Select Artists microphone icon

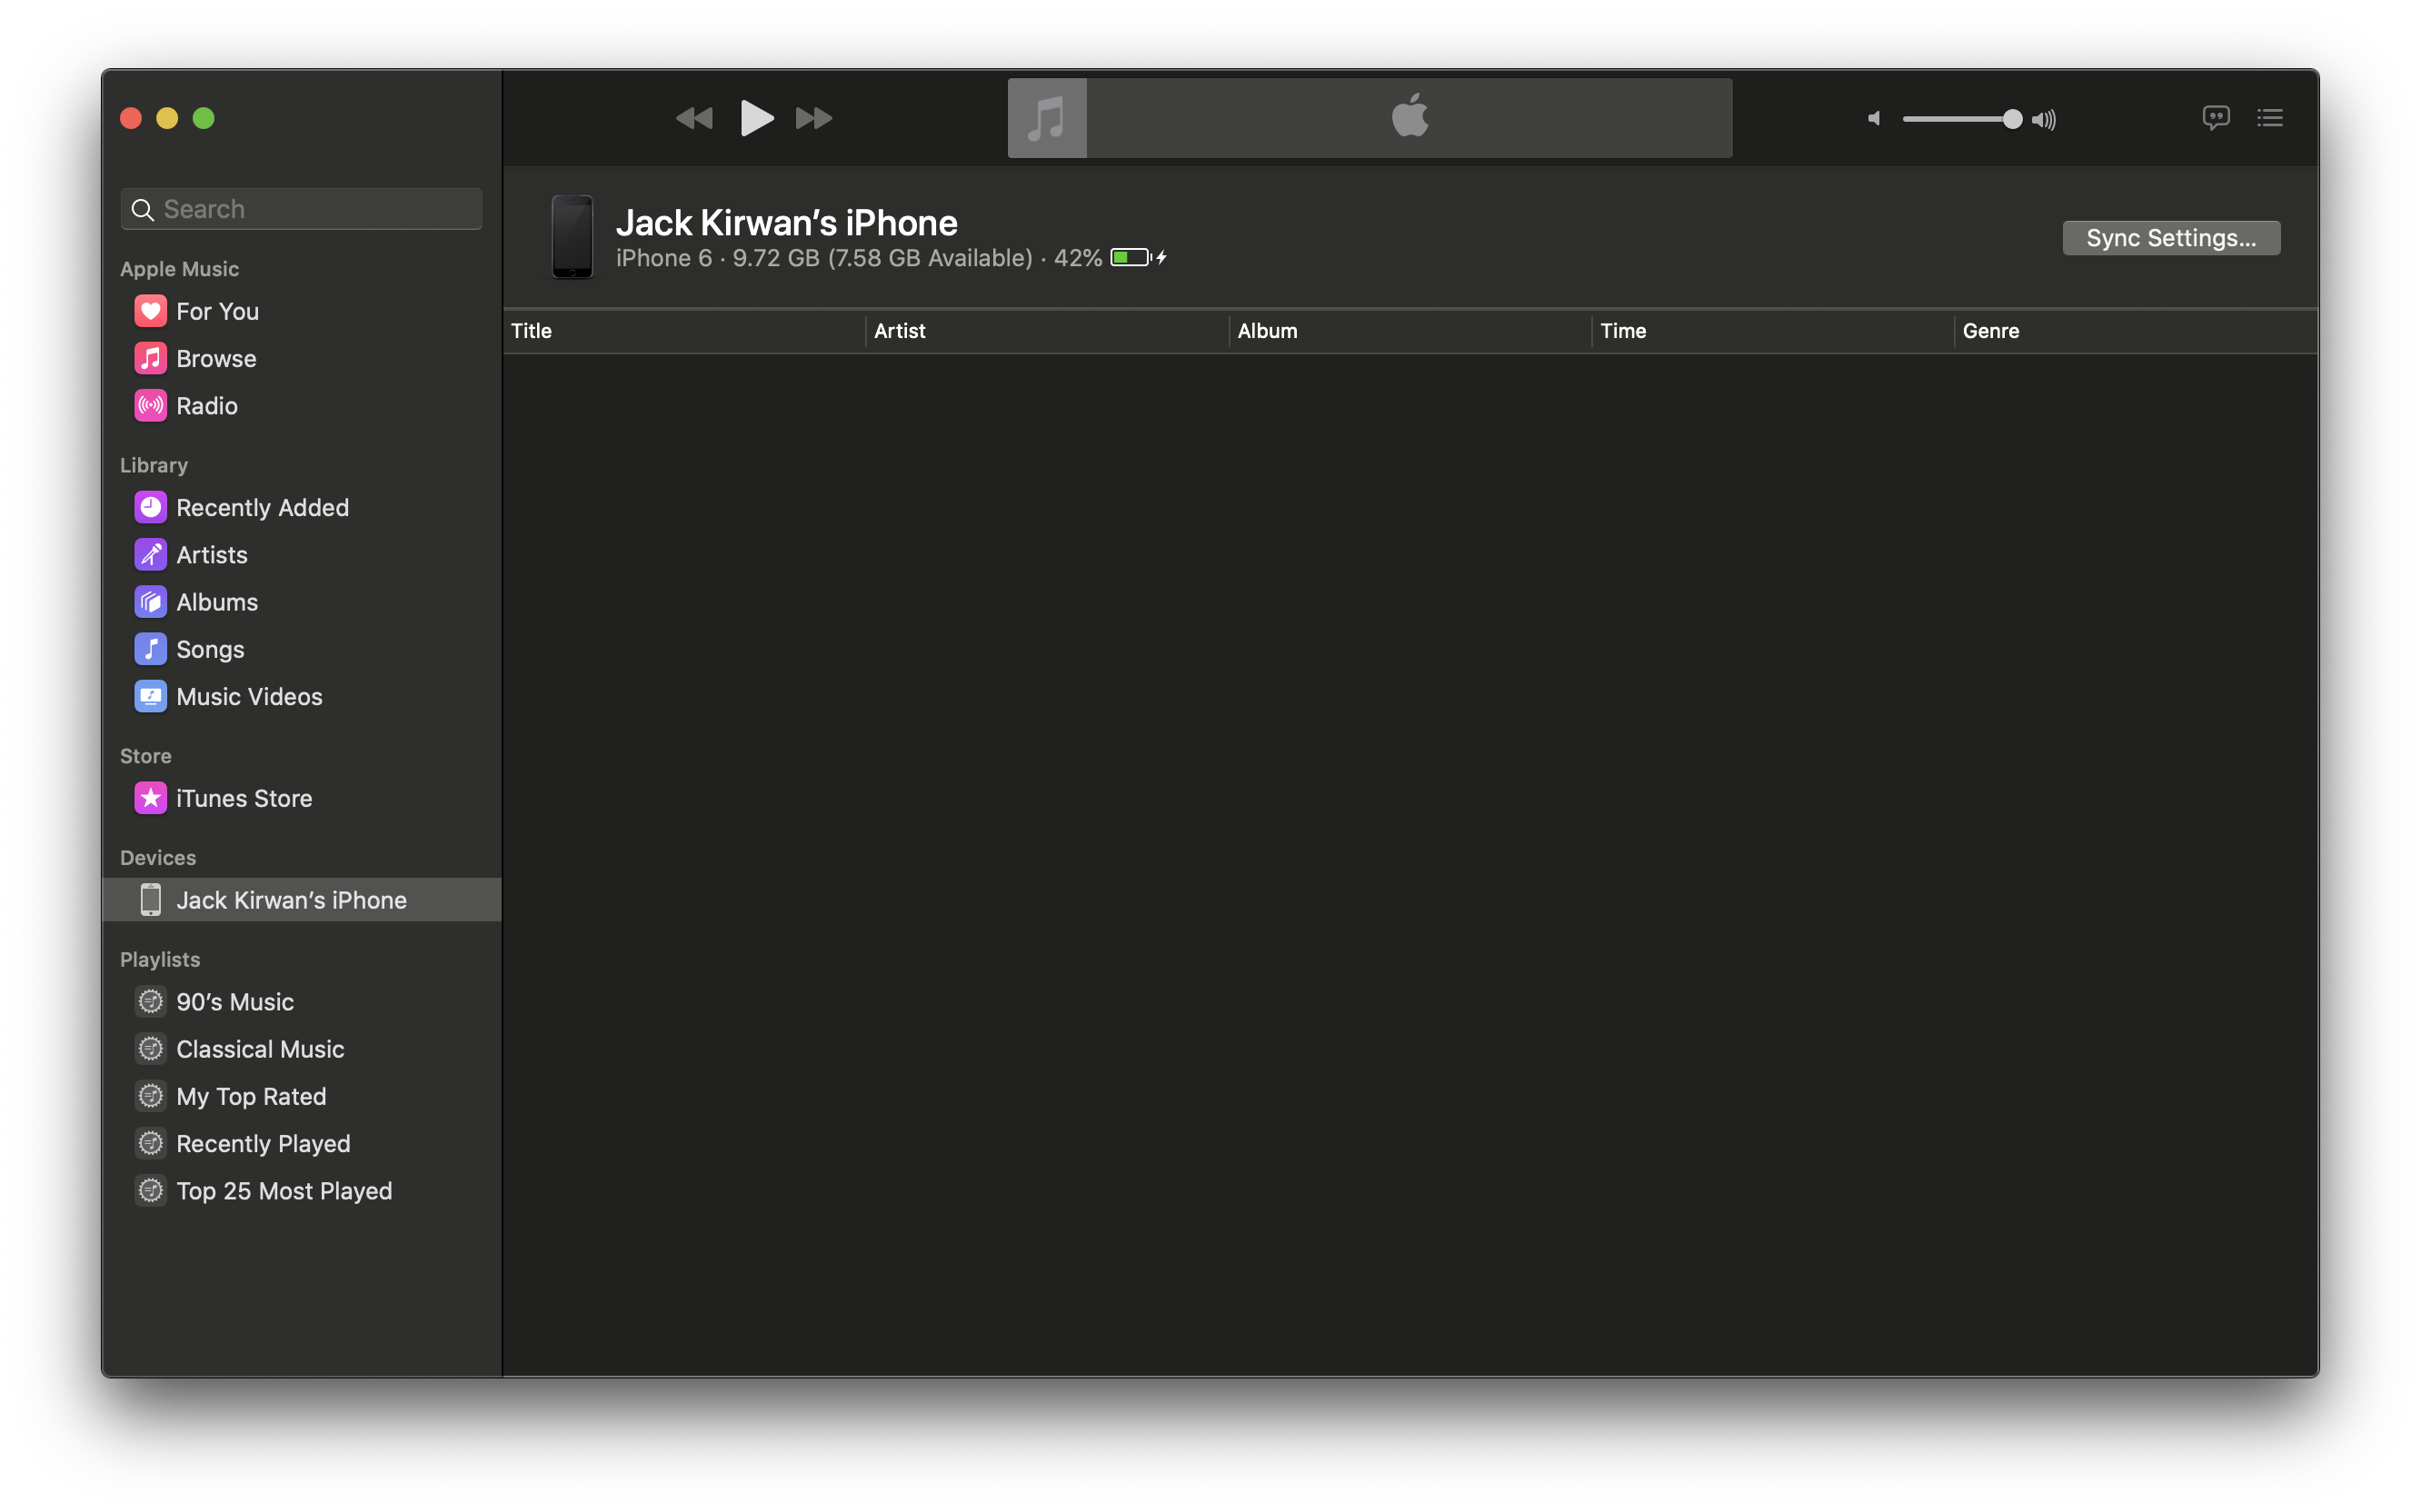[150, 554]
